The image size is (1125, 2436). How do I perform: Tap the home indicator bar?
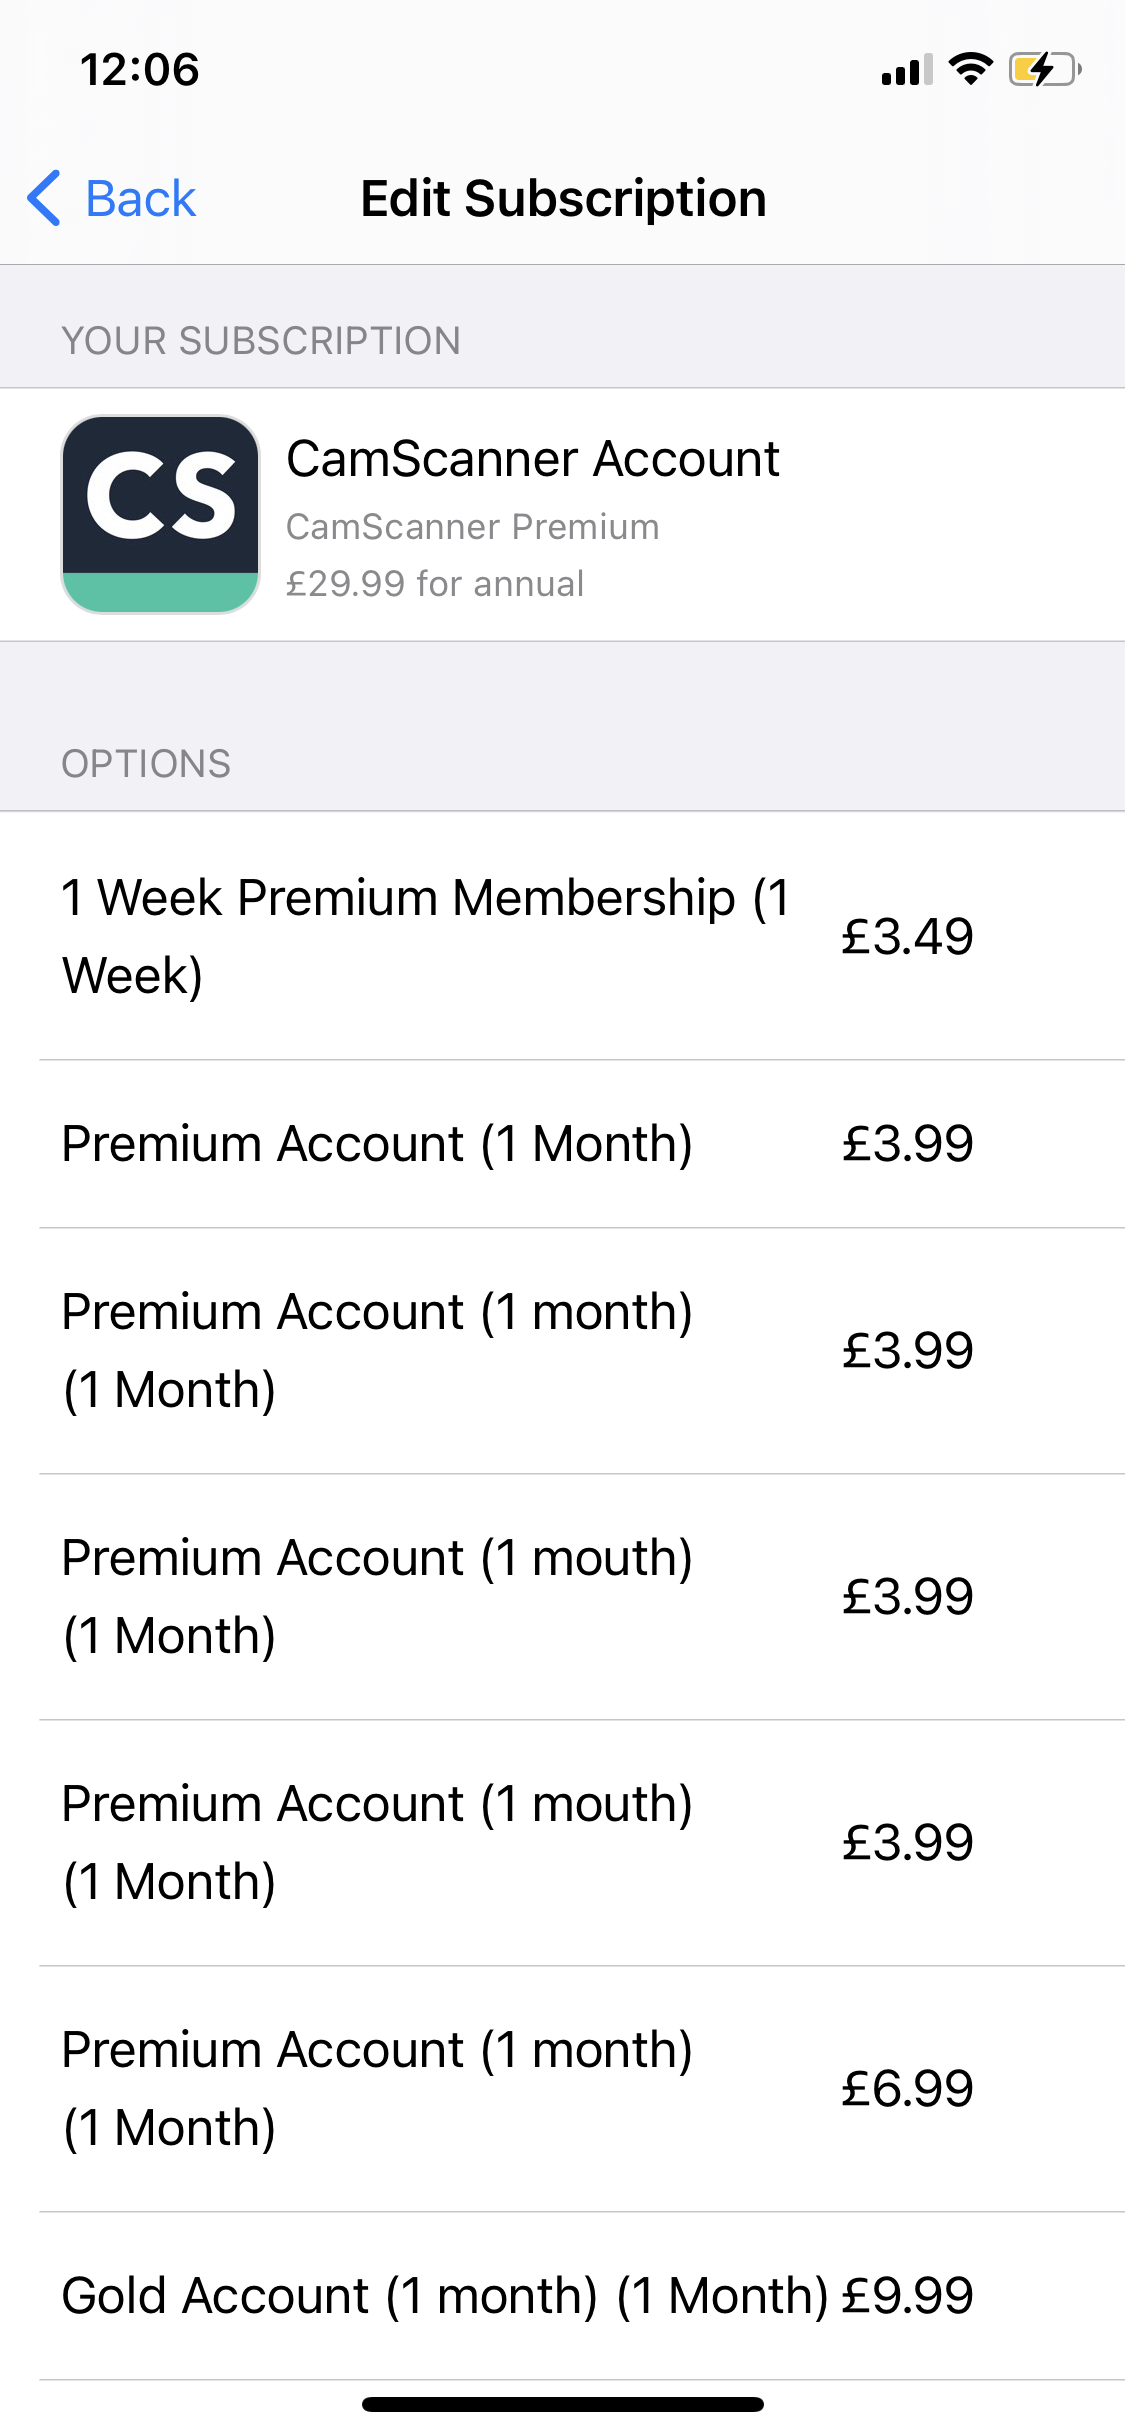tap(563, 2404)
